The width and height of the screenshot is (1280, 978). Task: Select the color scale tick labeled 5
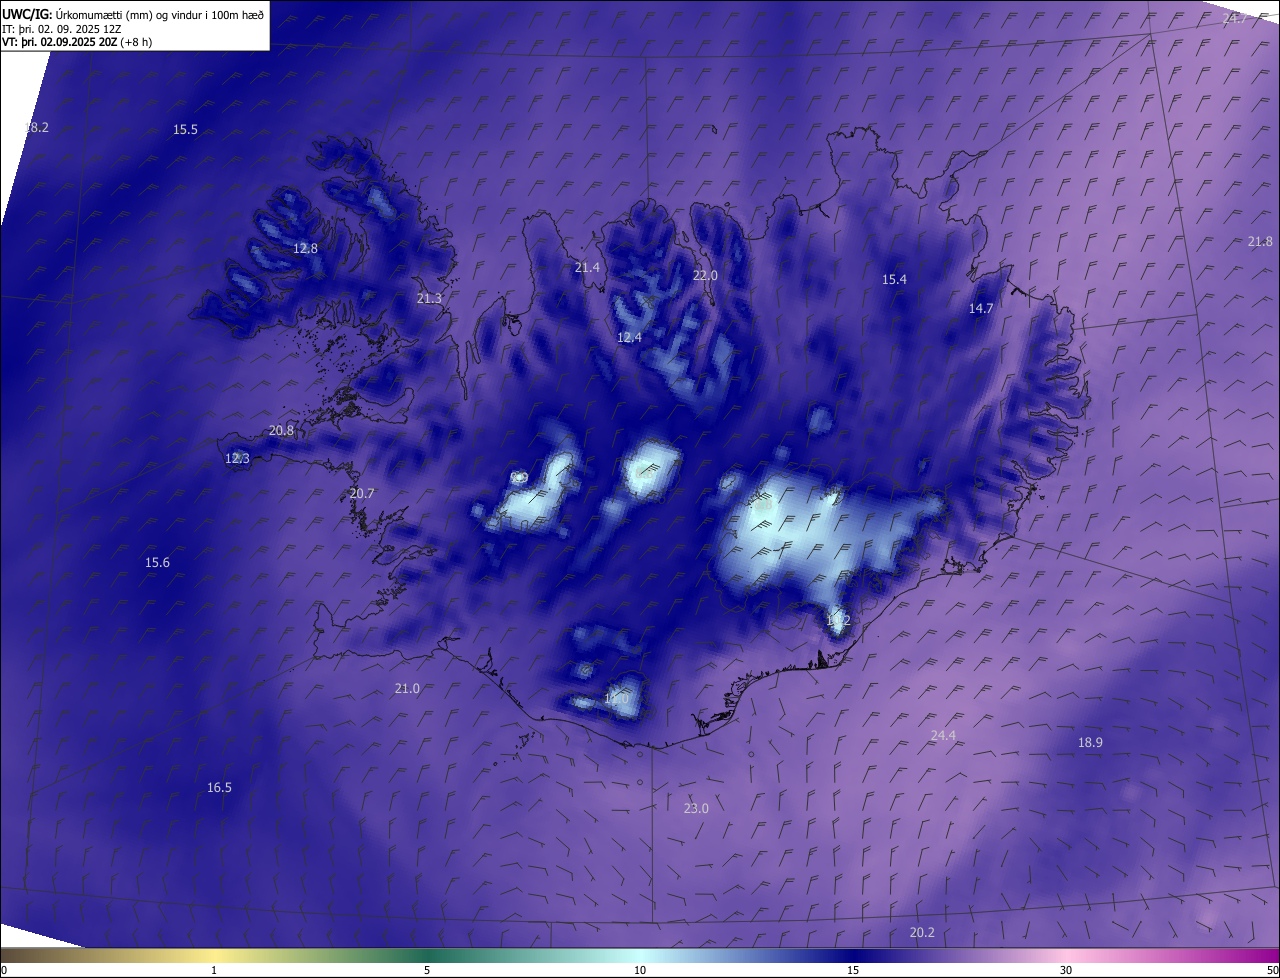tap(427, 970)
